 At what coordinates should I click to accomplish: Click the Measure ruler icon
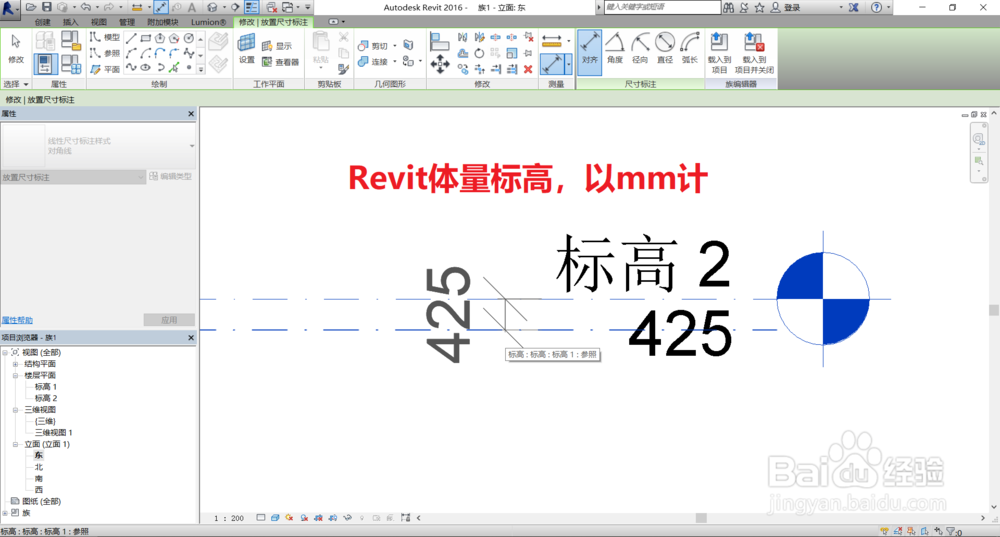[552, 41]
